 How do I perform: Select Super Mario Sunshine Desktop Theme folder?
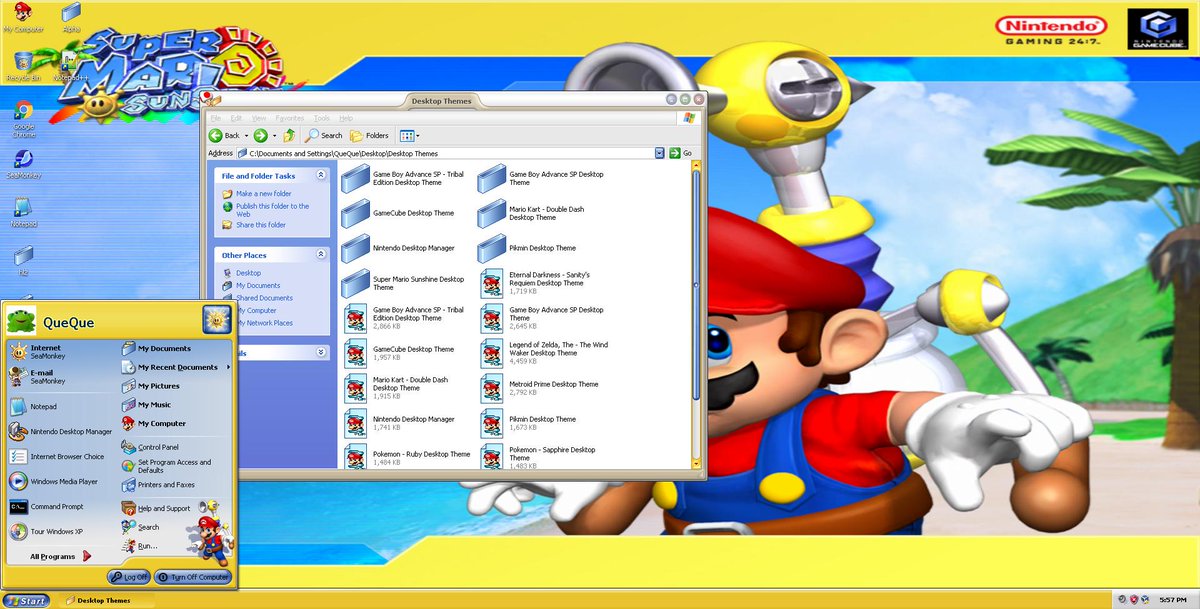click(403, 283)
